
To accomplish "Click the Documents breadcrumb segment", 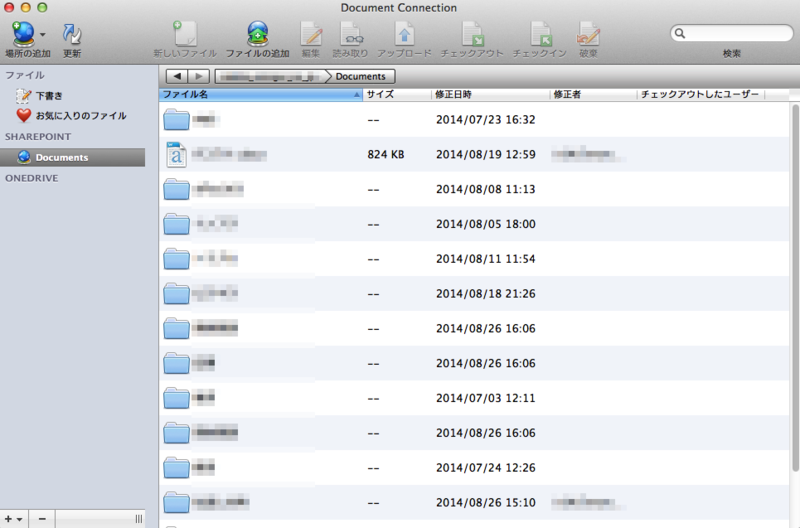I will (x=360, y=77).
